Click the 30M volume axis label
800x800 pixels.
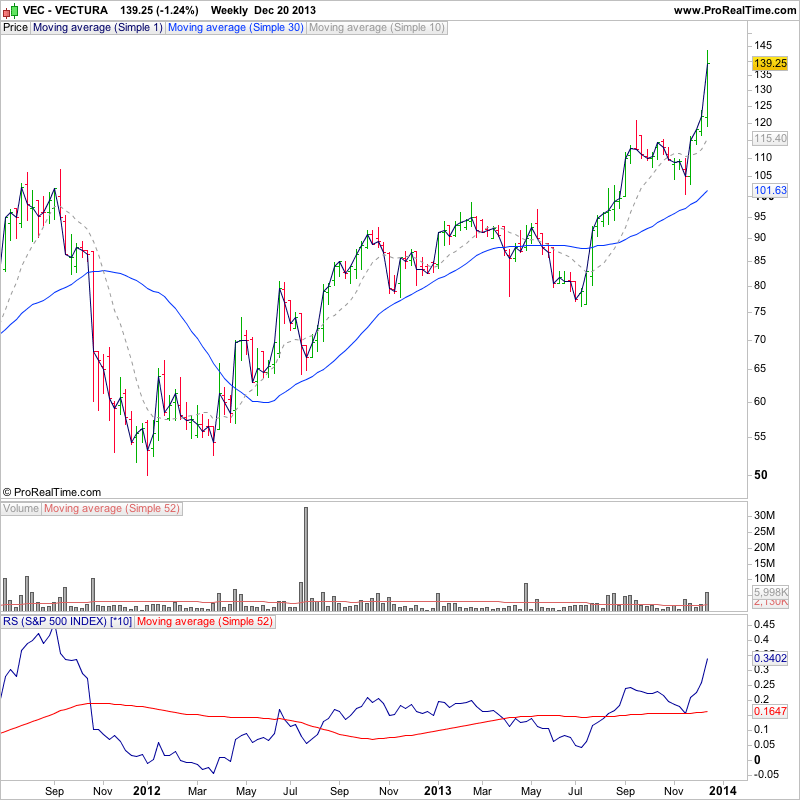(764, 515)
